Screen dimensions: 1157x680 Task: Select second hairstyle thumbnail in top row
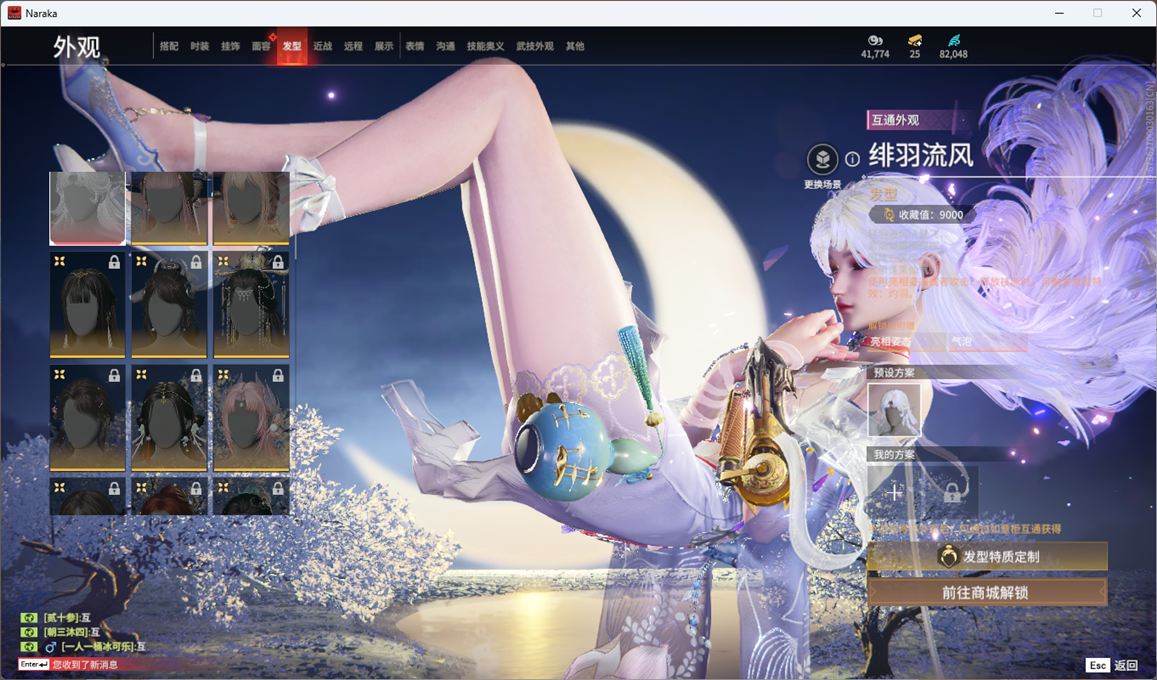(169, 208)
